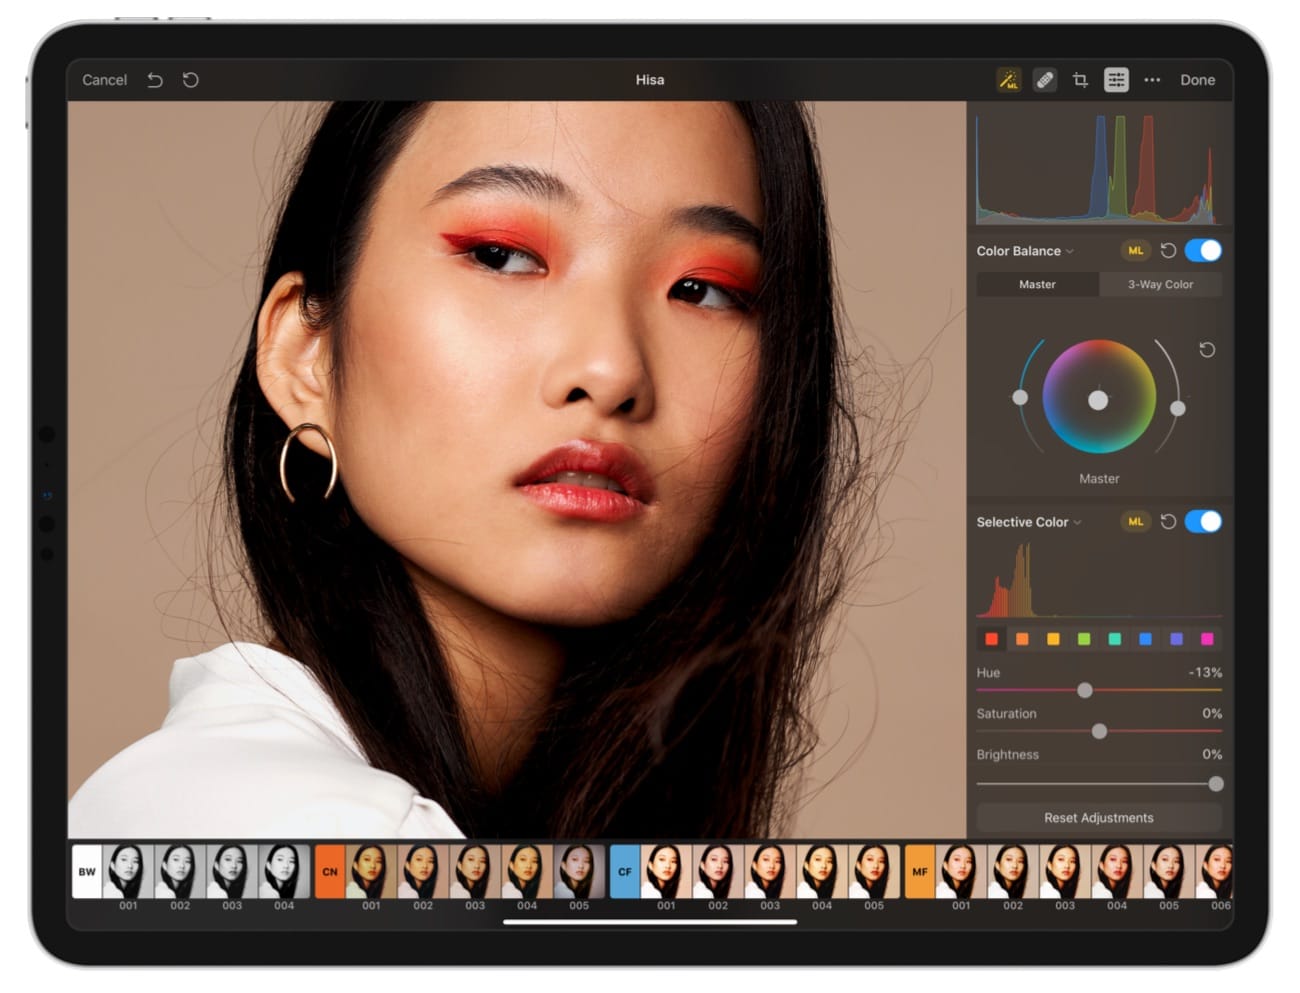Screen dimensions: 1300x993
Task: Open the crop tool
Action: pos(1080,80)
